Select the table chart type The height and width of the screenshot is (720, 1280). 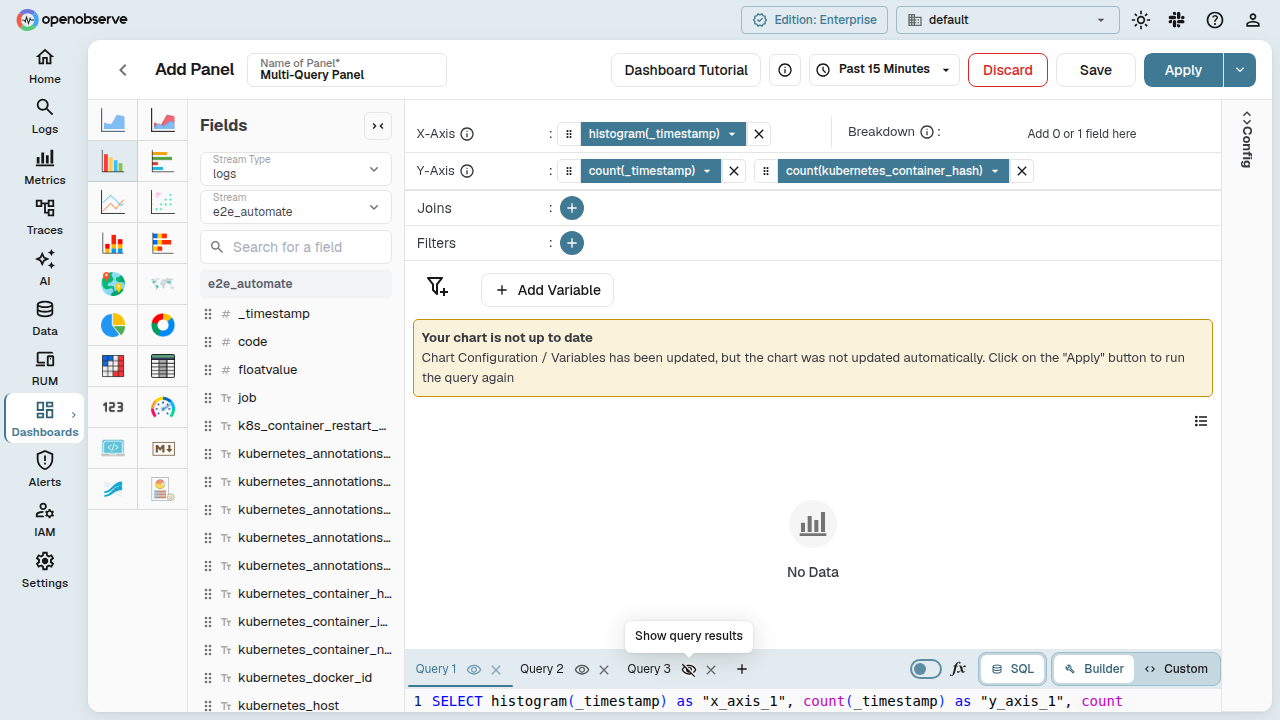(x=162, y=366)
